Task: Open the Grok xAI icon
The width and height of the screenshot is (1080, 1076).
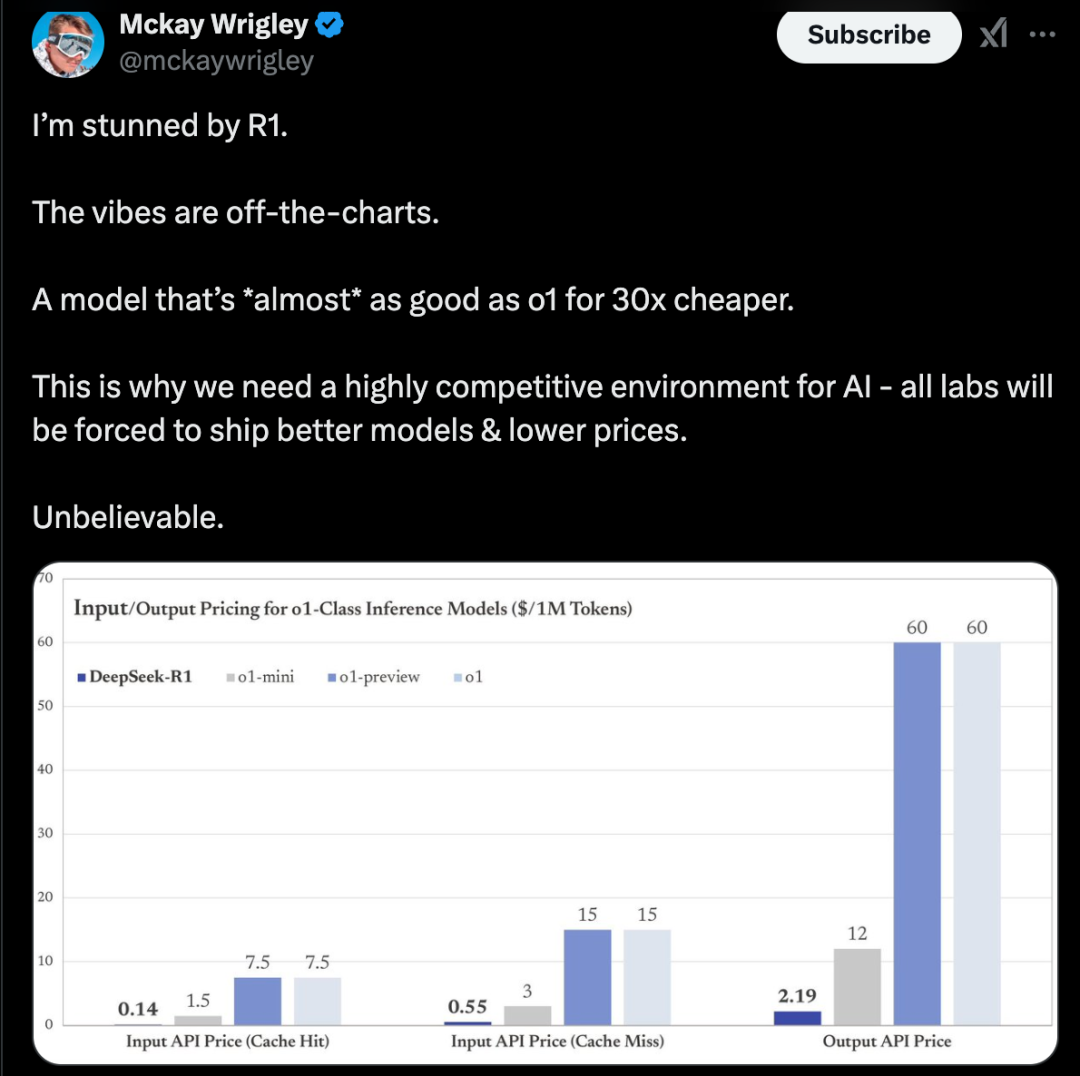Action: click(x=993, y=34)
